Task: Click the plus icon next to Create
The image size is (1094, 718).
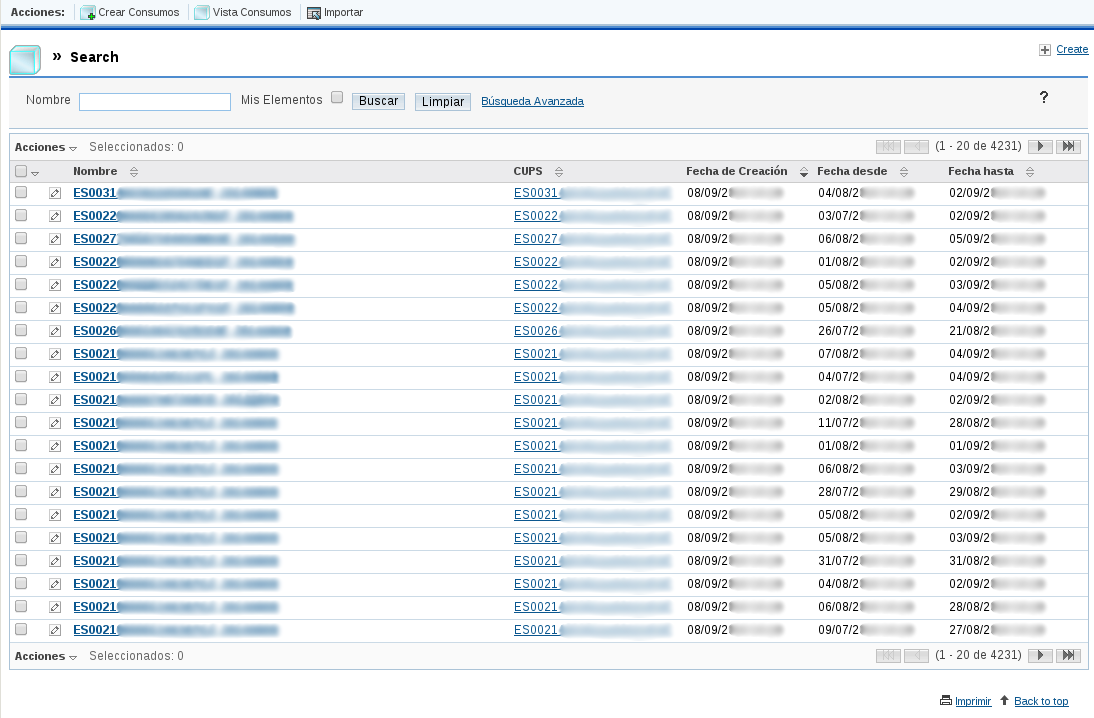Action: coord(1044,49)
